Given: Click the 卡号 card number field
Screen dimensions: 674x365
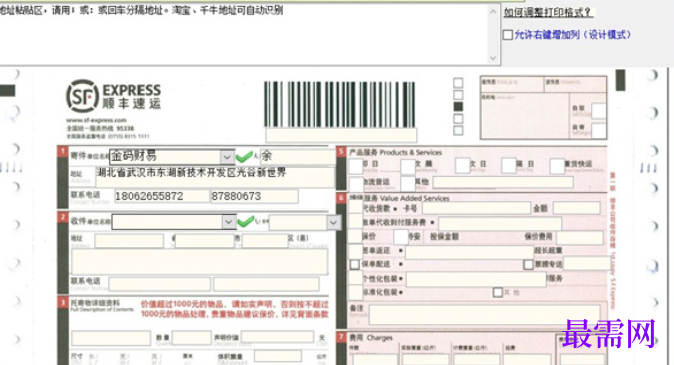Looking at the screenshot, I should [476, 208].
